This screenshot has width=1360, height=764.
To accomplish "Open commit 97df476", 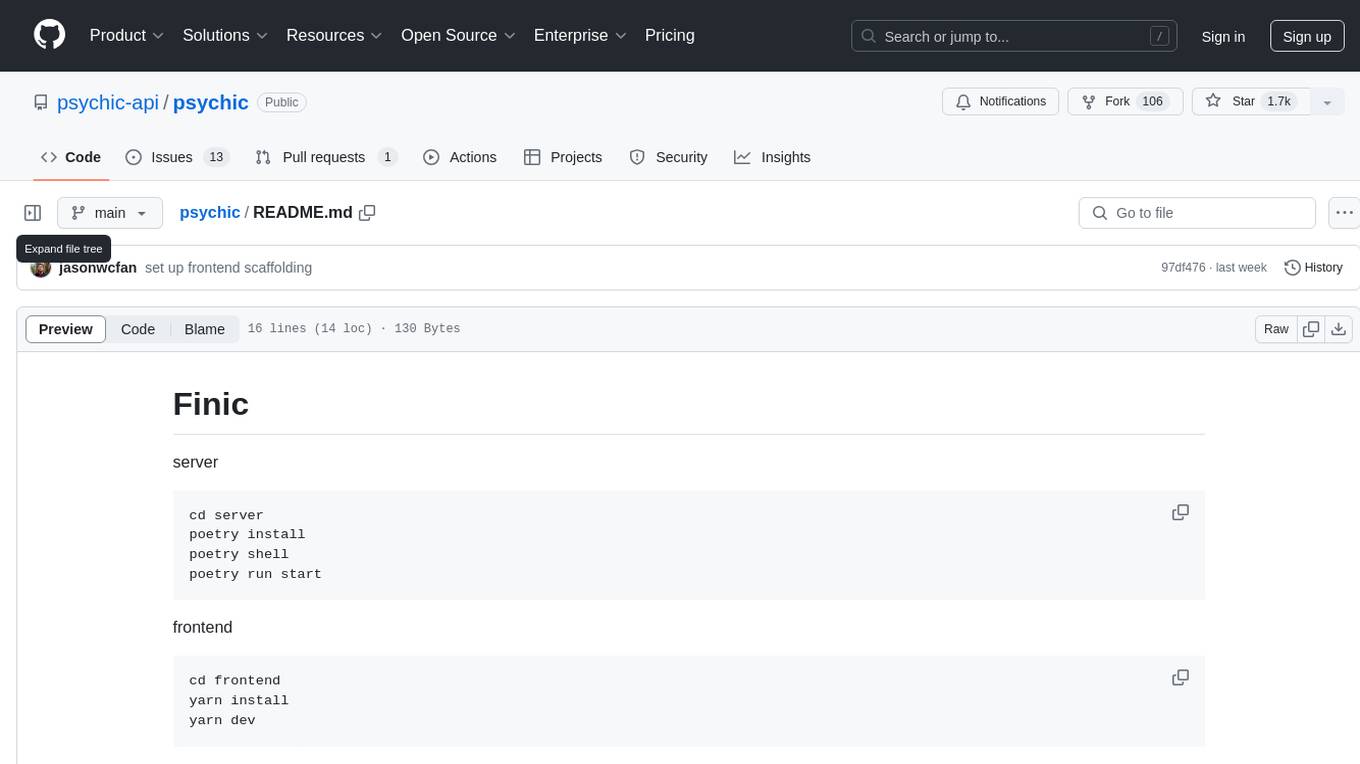I will pyautogui.click(x=1183, y=268).
